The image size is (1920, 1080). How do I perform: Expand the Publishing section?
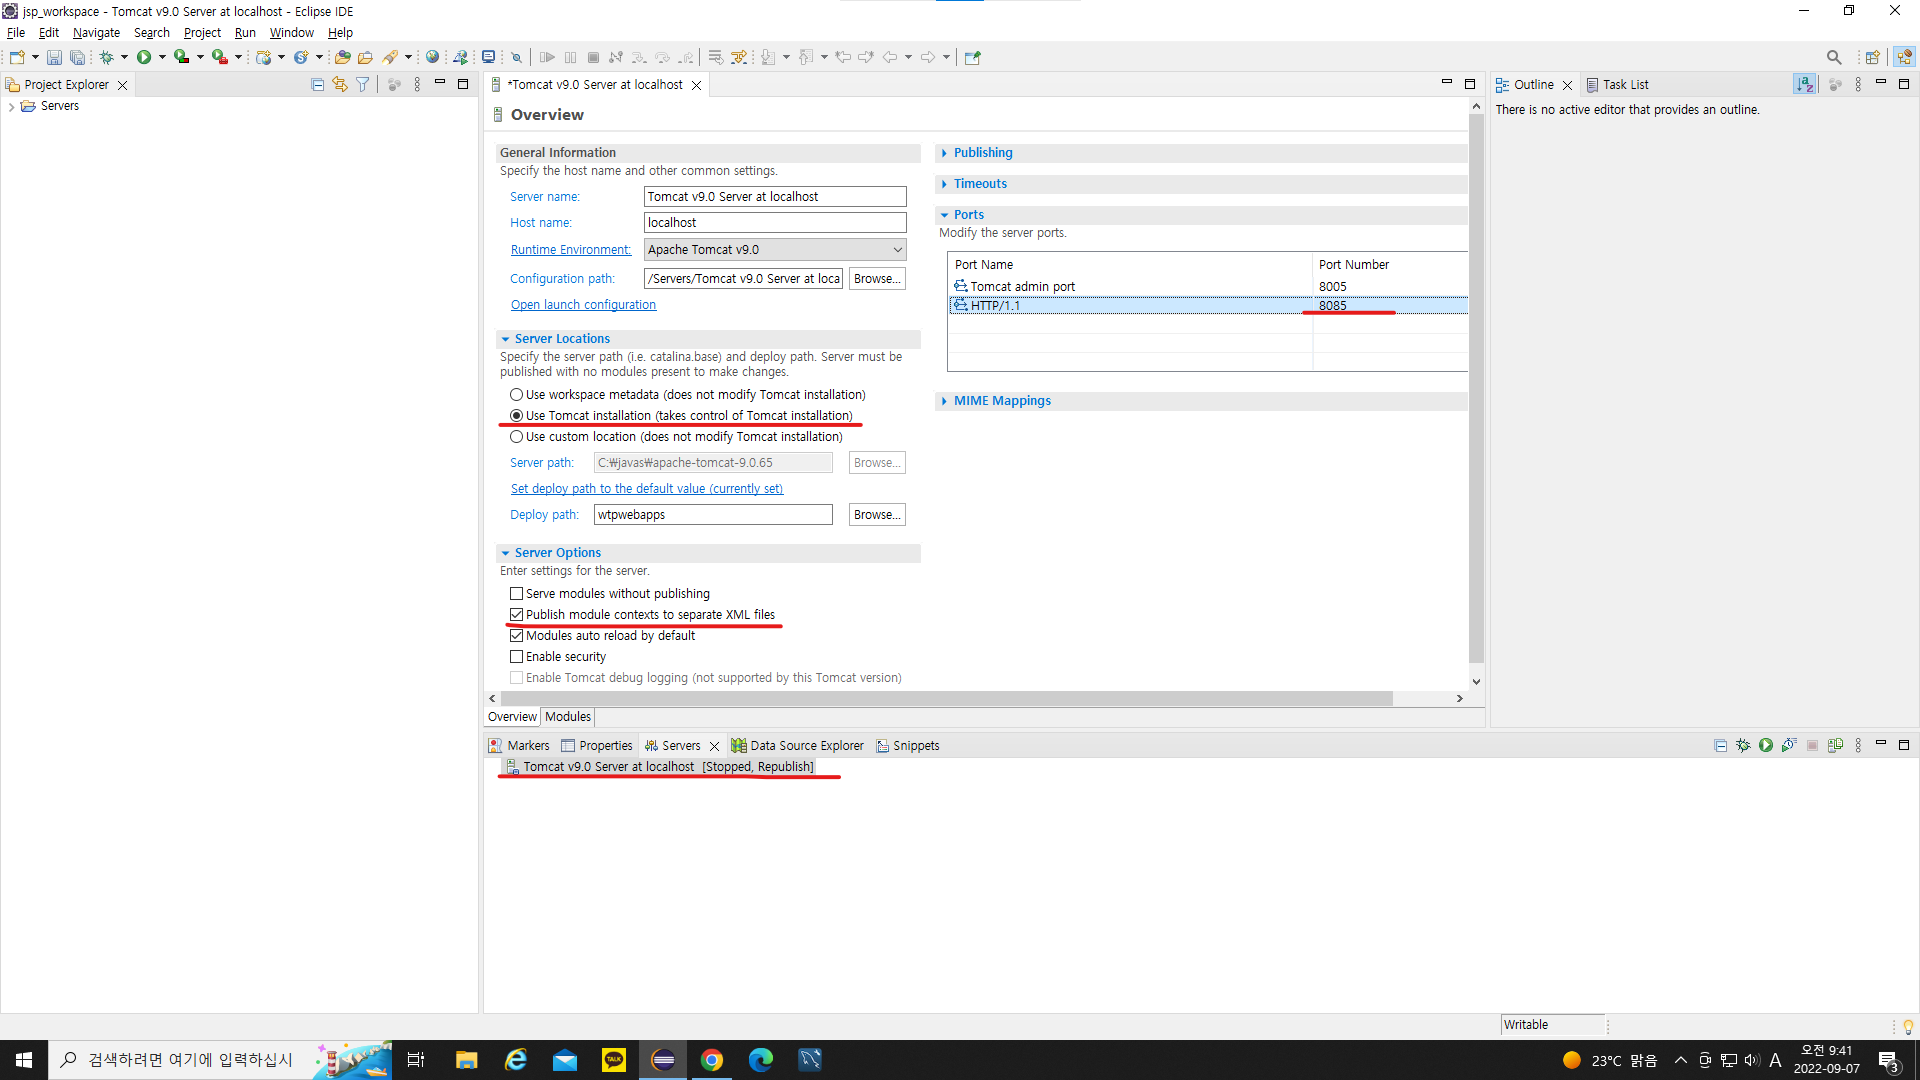(982, 153)
